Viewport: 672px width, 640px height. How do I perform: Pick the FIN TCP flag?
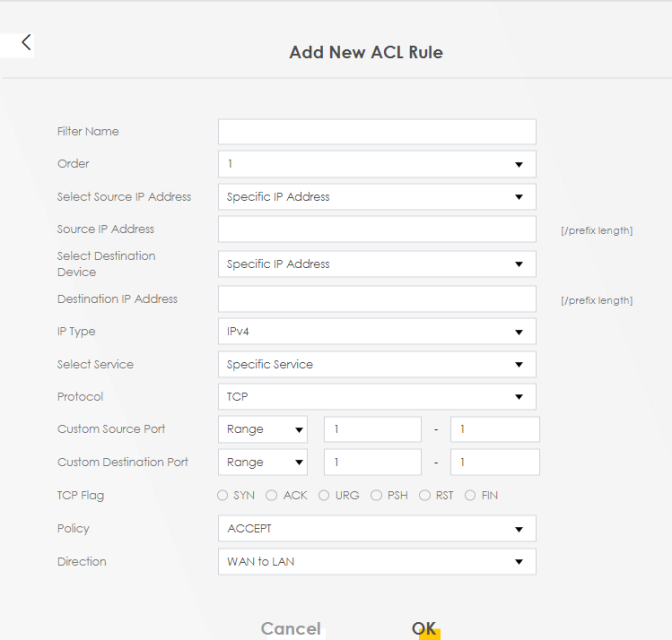(x=471, y=495)
